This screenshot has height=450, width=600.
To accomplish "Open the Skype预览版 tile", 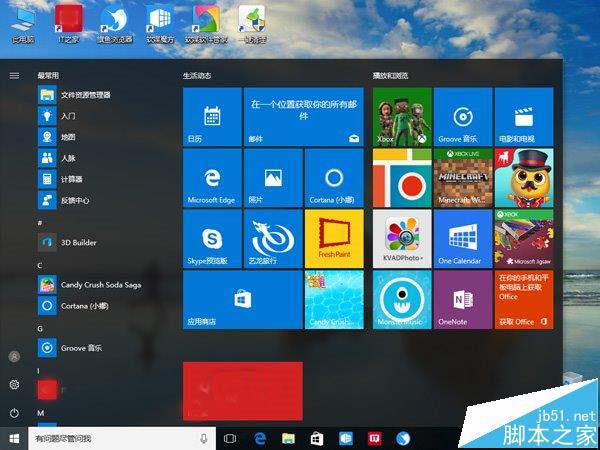I will coord(212,239).
